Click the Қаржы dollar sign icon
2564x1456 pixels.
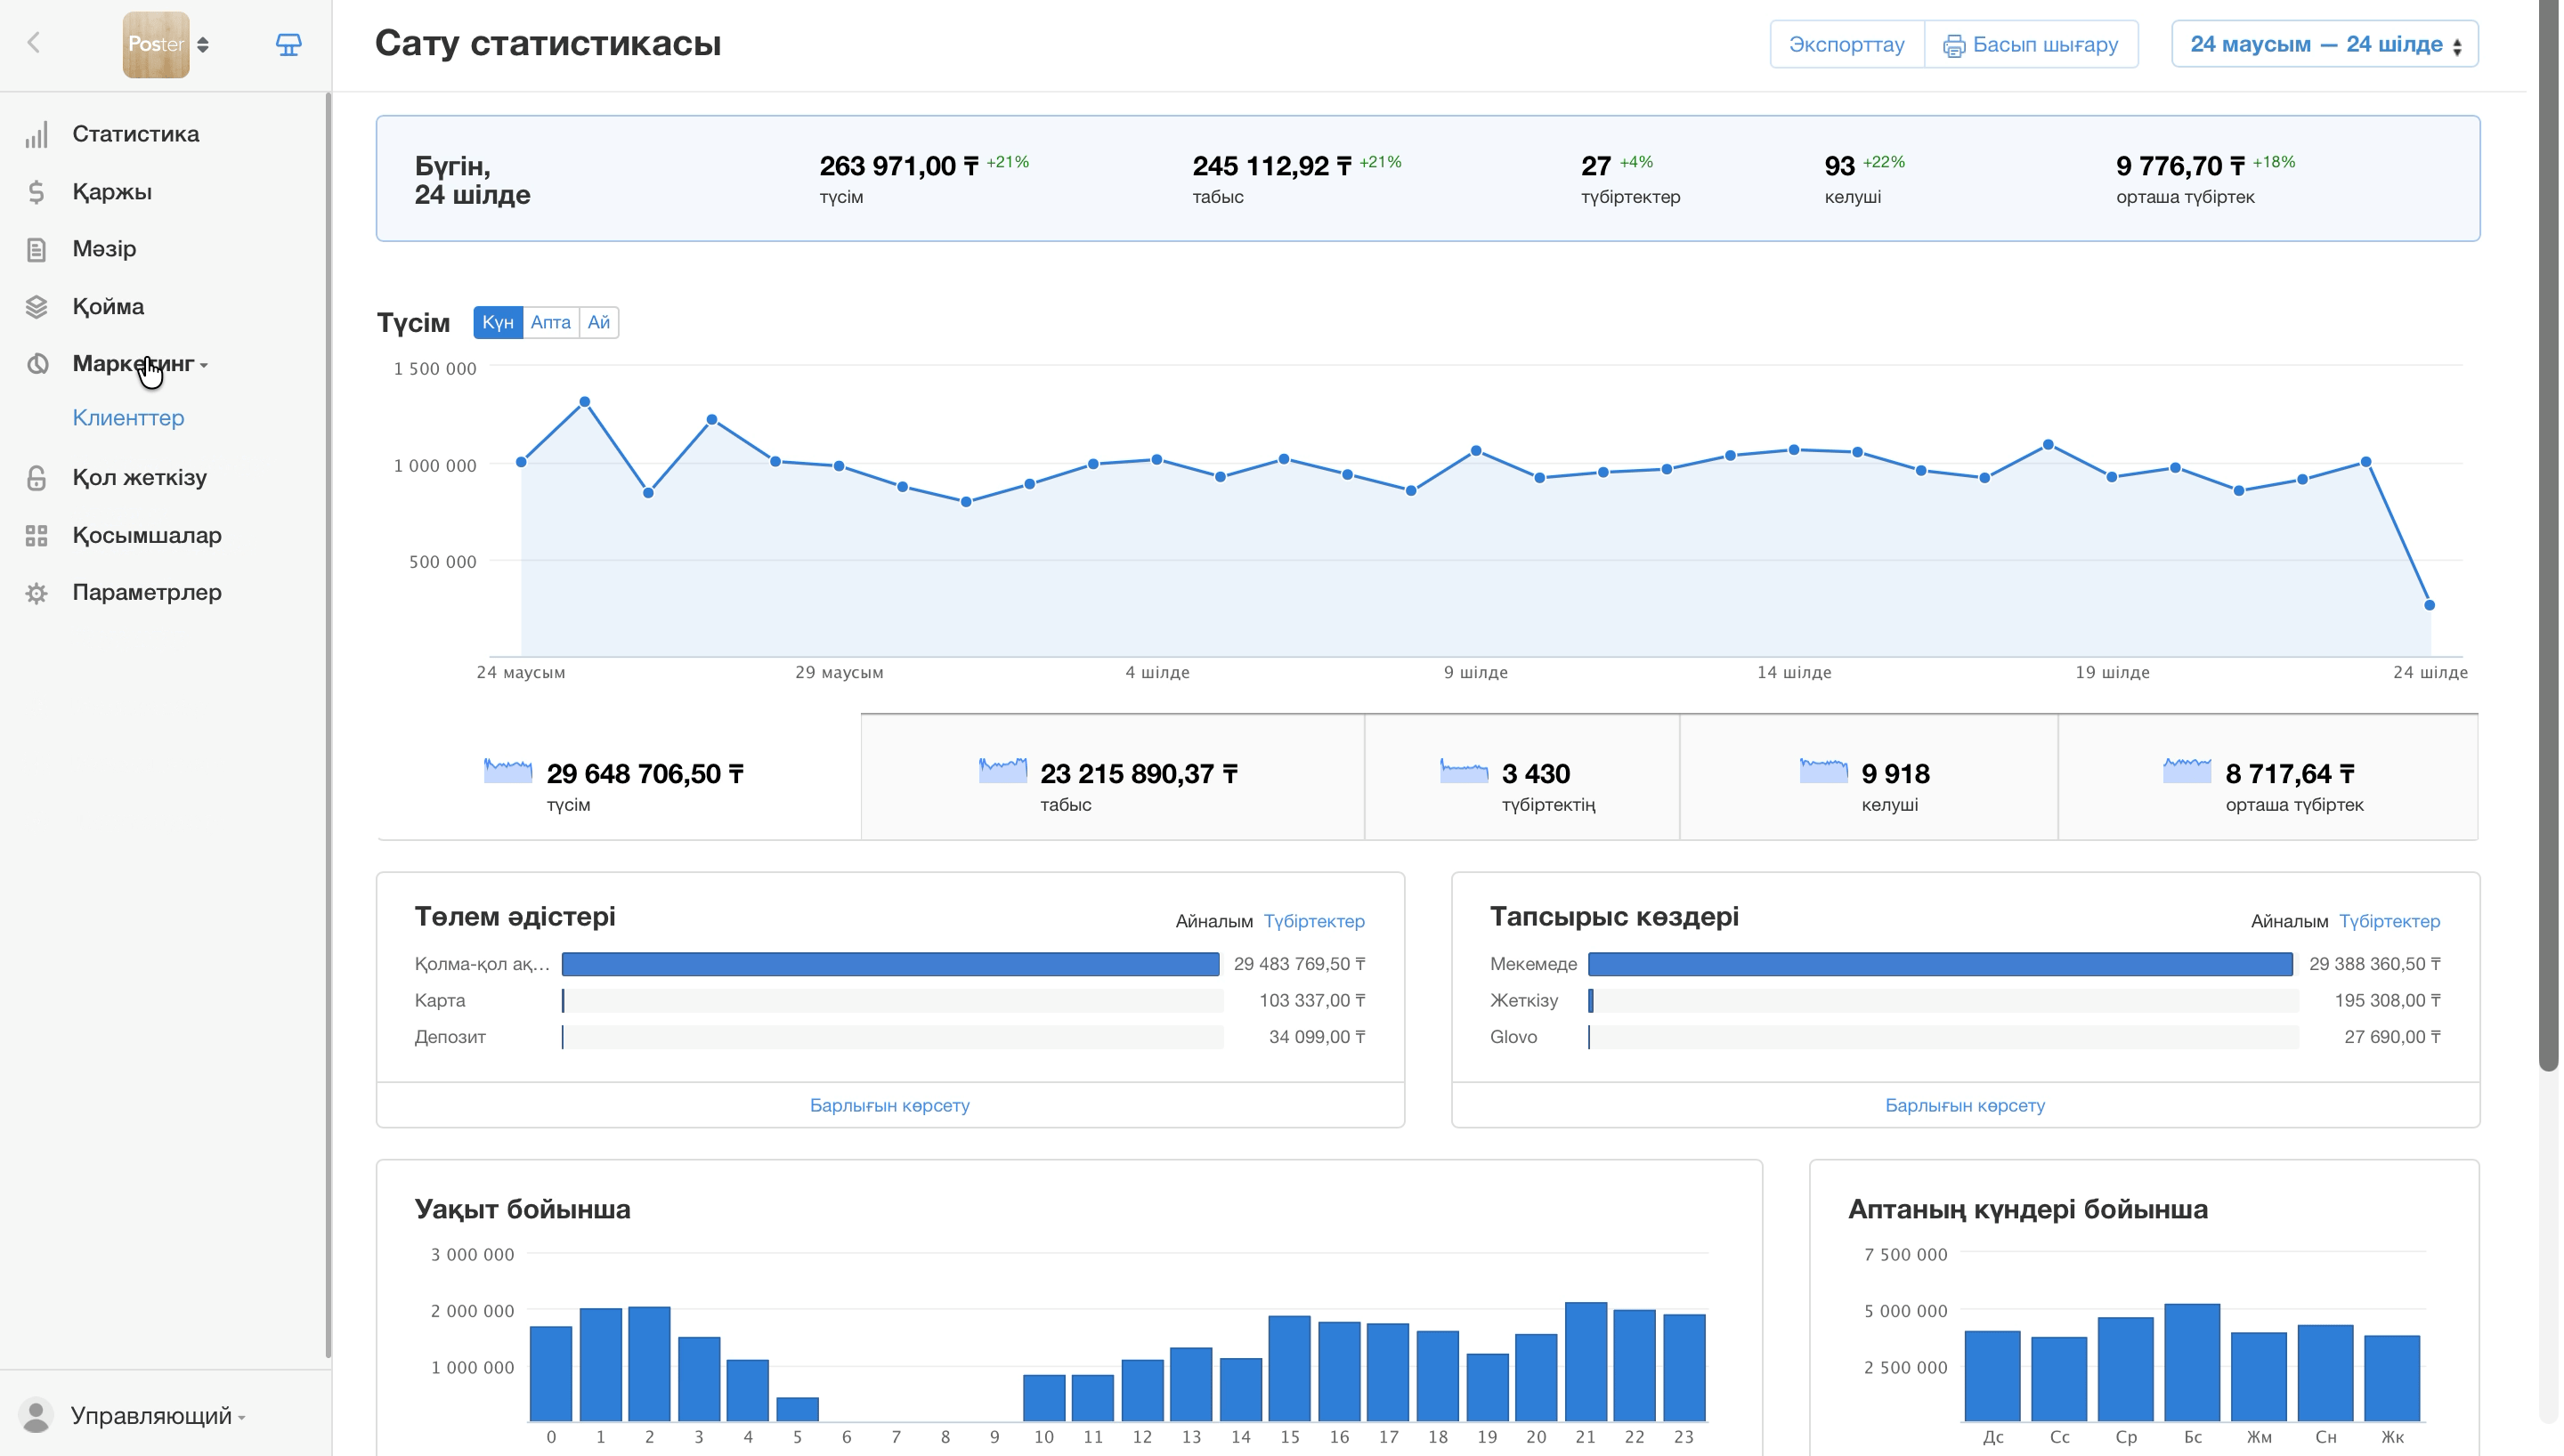tap(36, 192)
